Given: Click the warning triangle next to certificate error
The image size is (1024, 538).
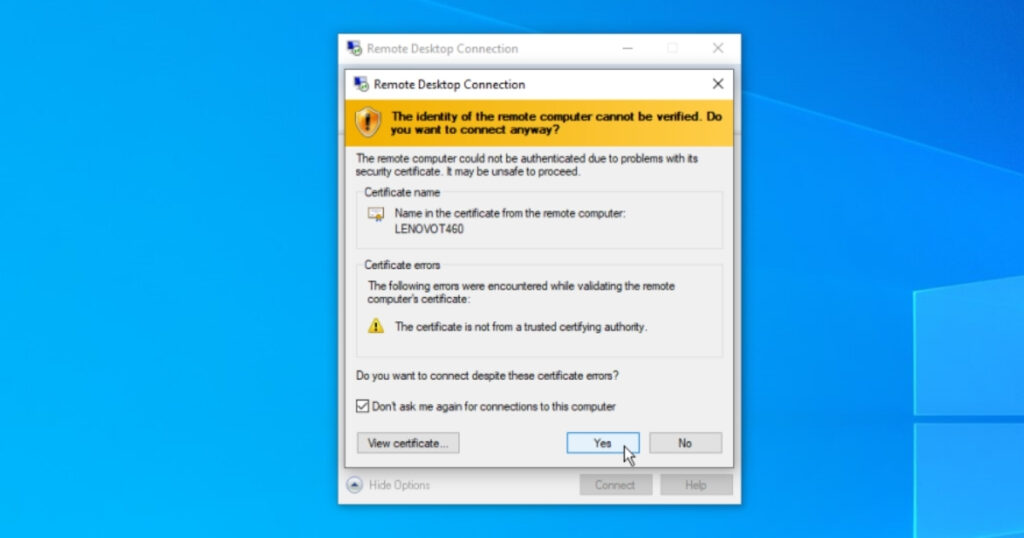Looking at the screenshot, I should click(x=376, y=326).
